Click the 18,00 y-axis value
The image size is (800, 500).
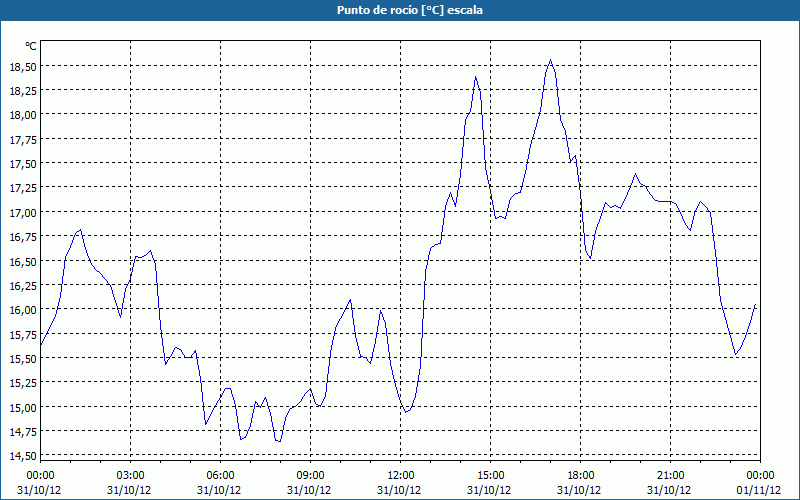pyautogui.click(x=23, y=115)
